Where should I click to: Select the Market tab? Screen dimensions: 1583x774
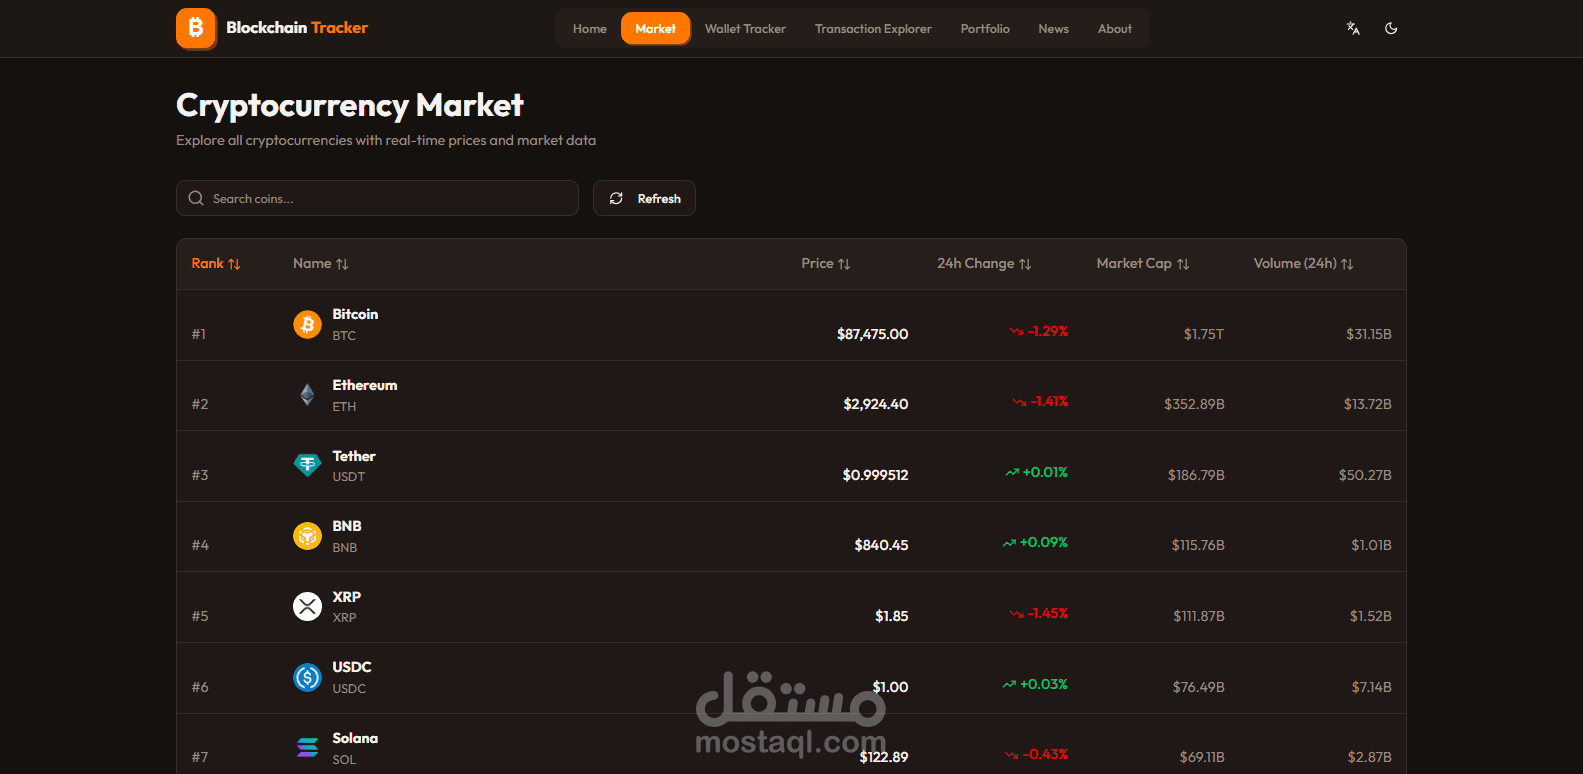point(656,28)
